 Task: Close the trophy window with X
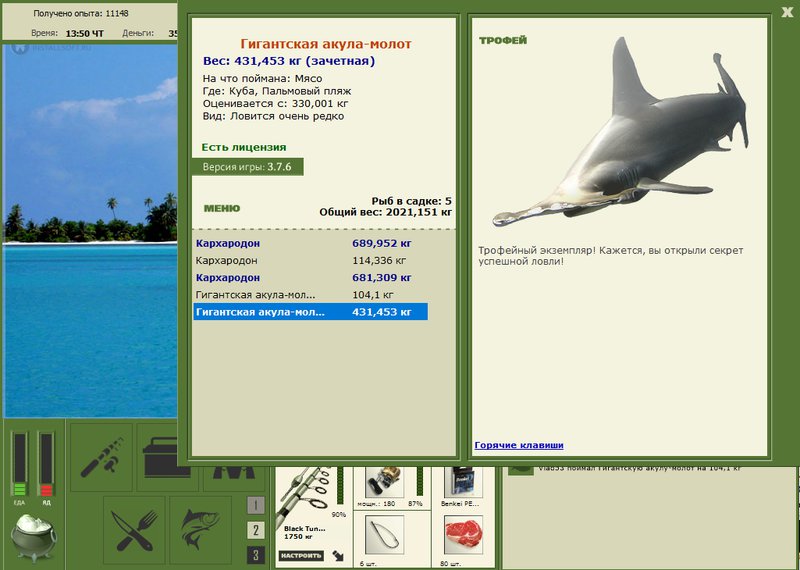787,12
